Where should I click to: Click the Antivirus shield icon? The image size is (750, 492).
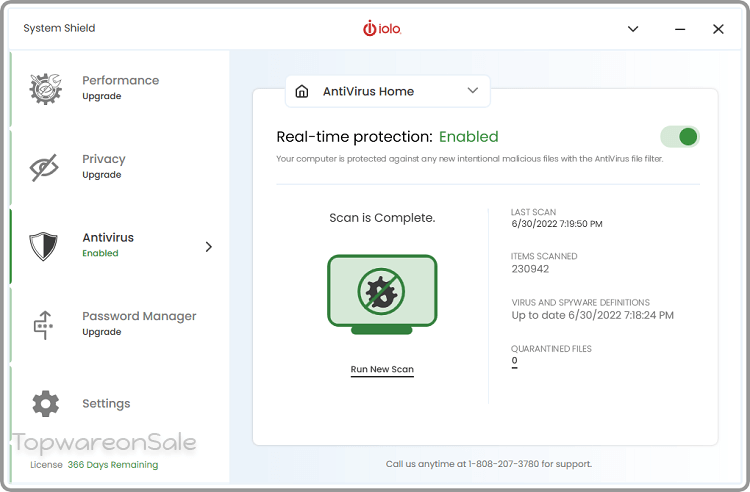click(x=44, y=246)
